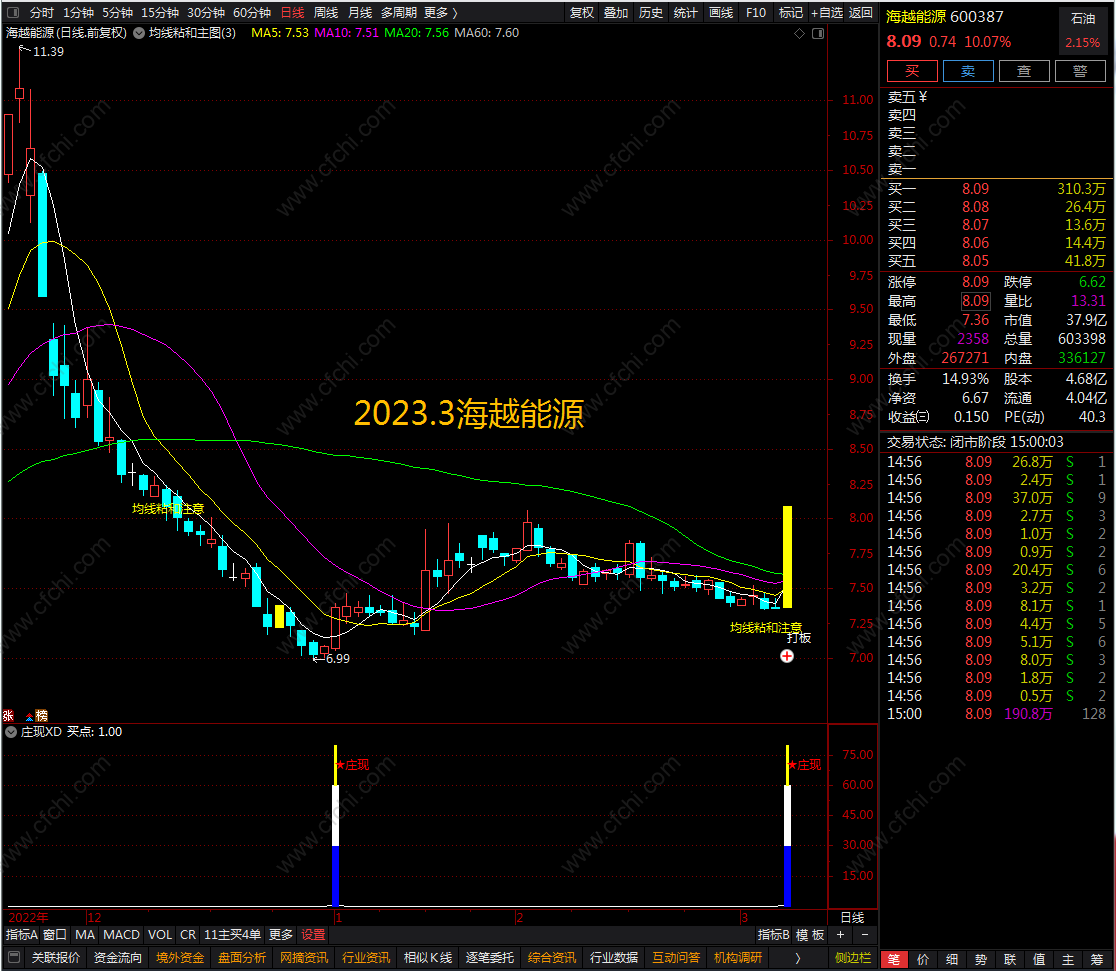The height and width of the screenshot is (971, 1116).
Task: Select 指标B in the indicator bar
Action: point(774,935)
